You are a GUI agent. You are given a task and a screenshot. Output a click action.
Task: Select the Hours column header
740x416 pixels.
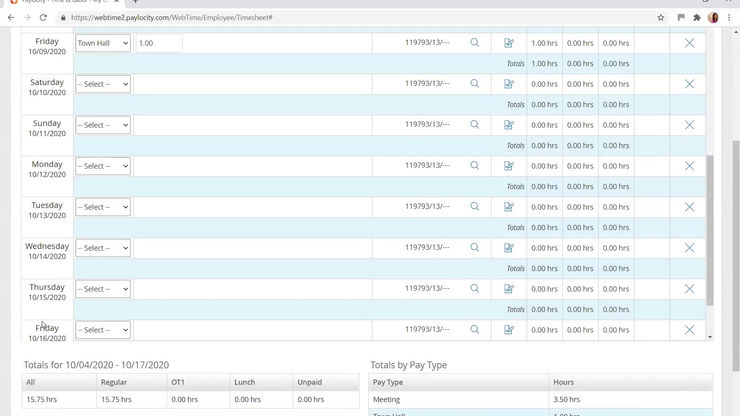631,382
